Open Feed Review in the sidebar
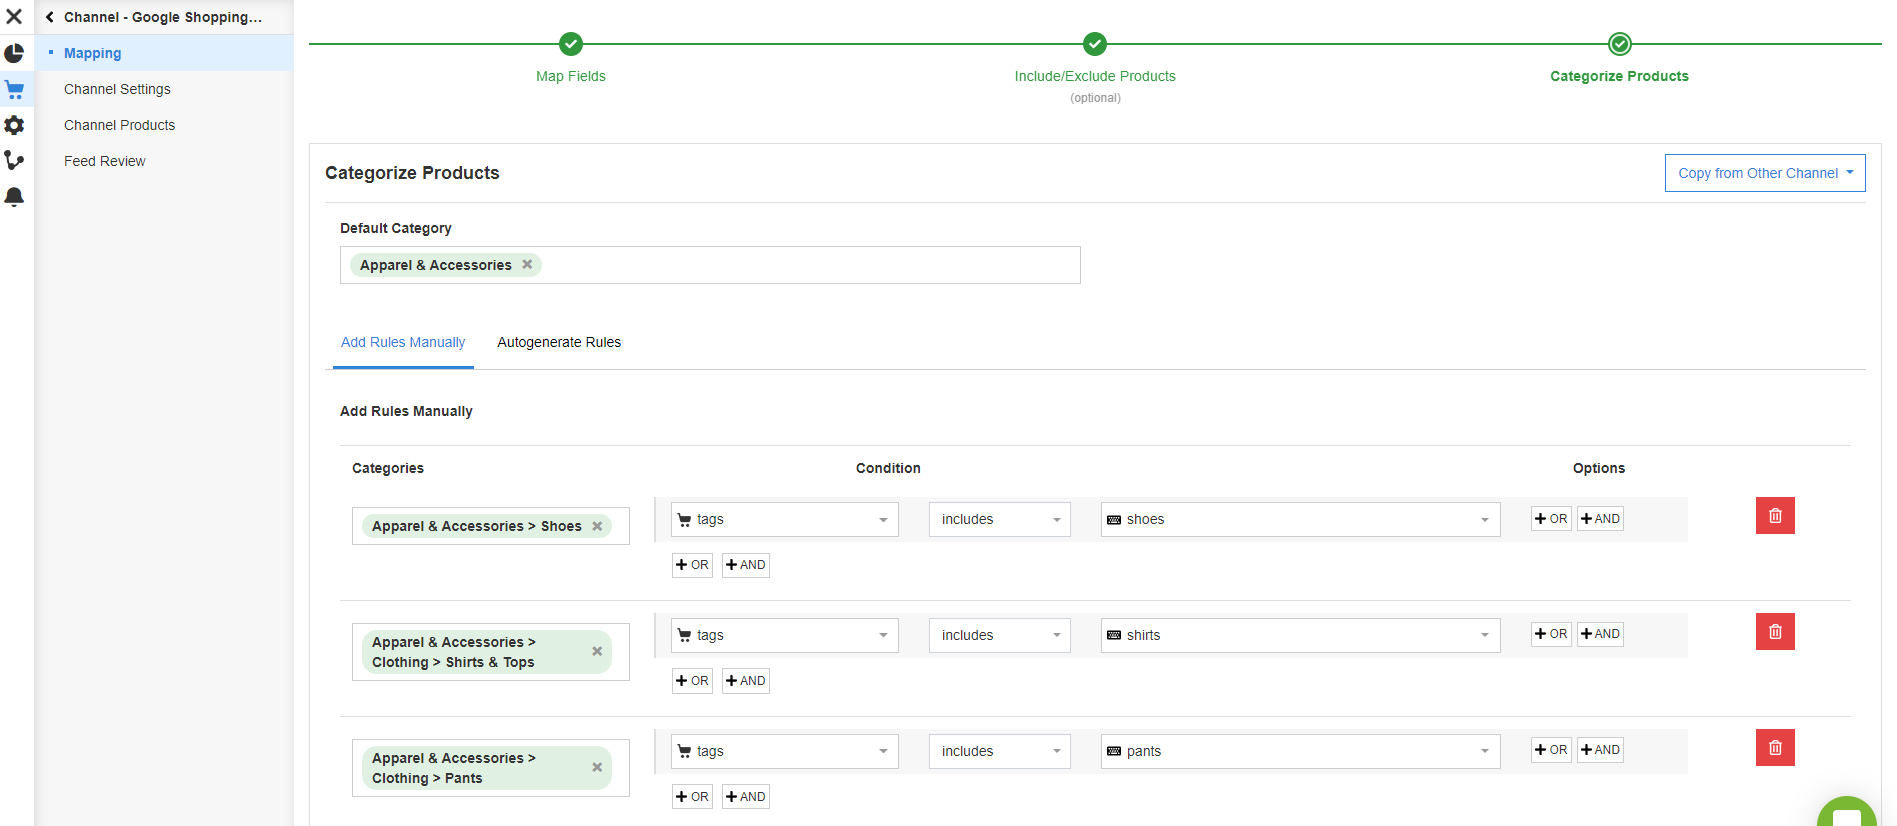This screenshot has height=826, width=1897. pyautogui.click(x=105, y=161)
